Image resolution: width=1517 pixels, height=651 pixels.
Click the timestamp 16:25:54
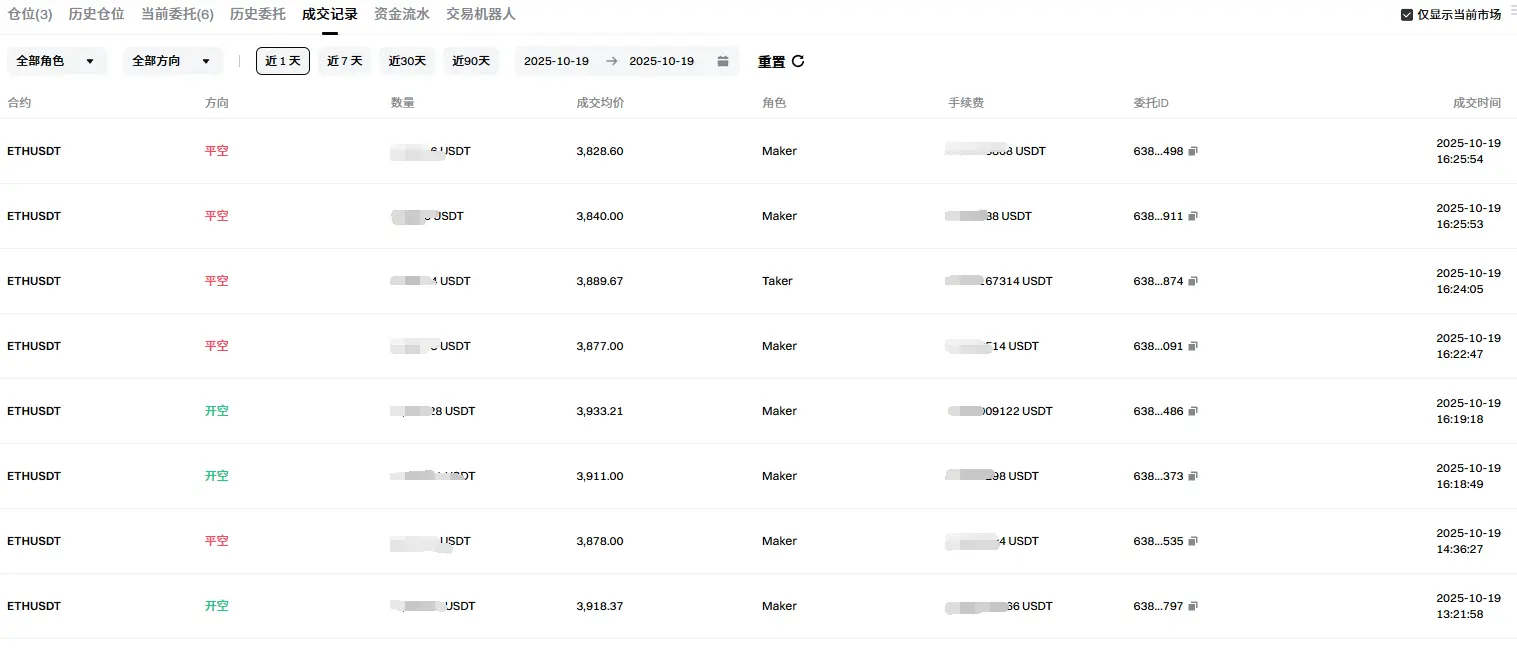pyautogui.click(x=1460, y=160)
